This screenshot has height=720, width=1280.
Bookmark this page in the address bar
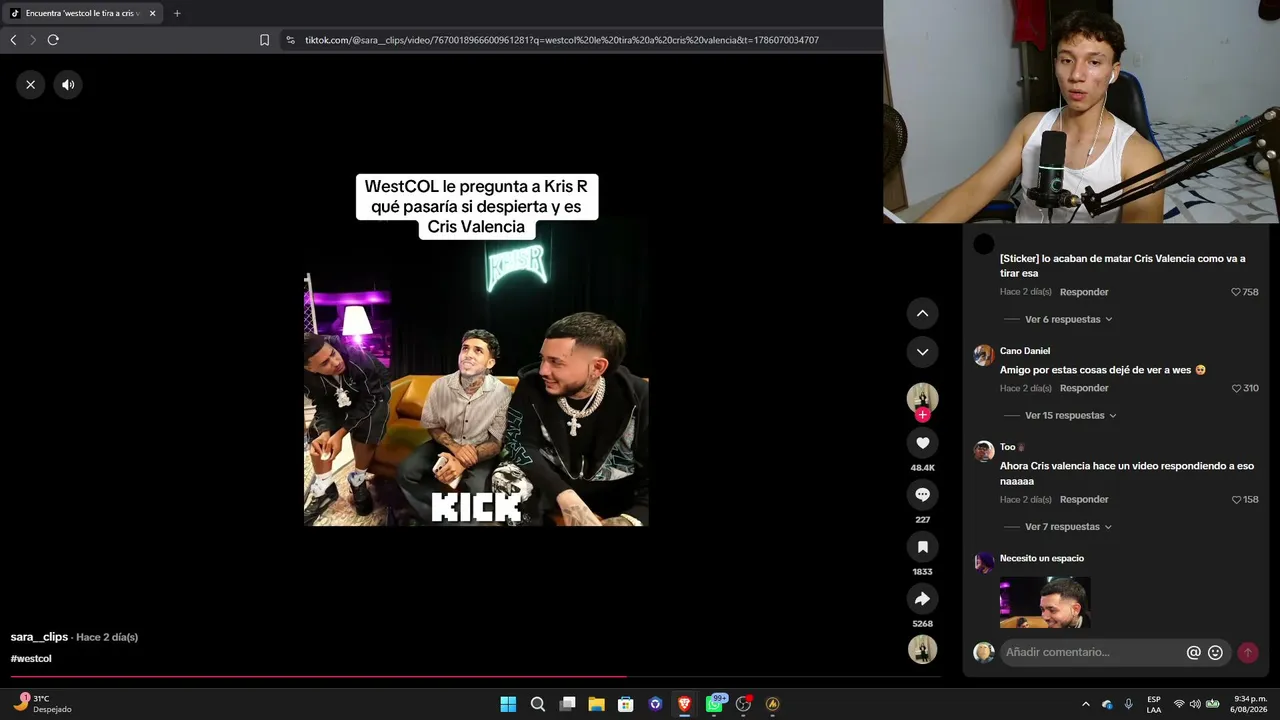[264, 40]
